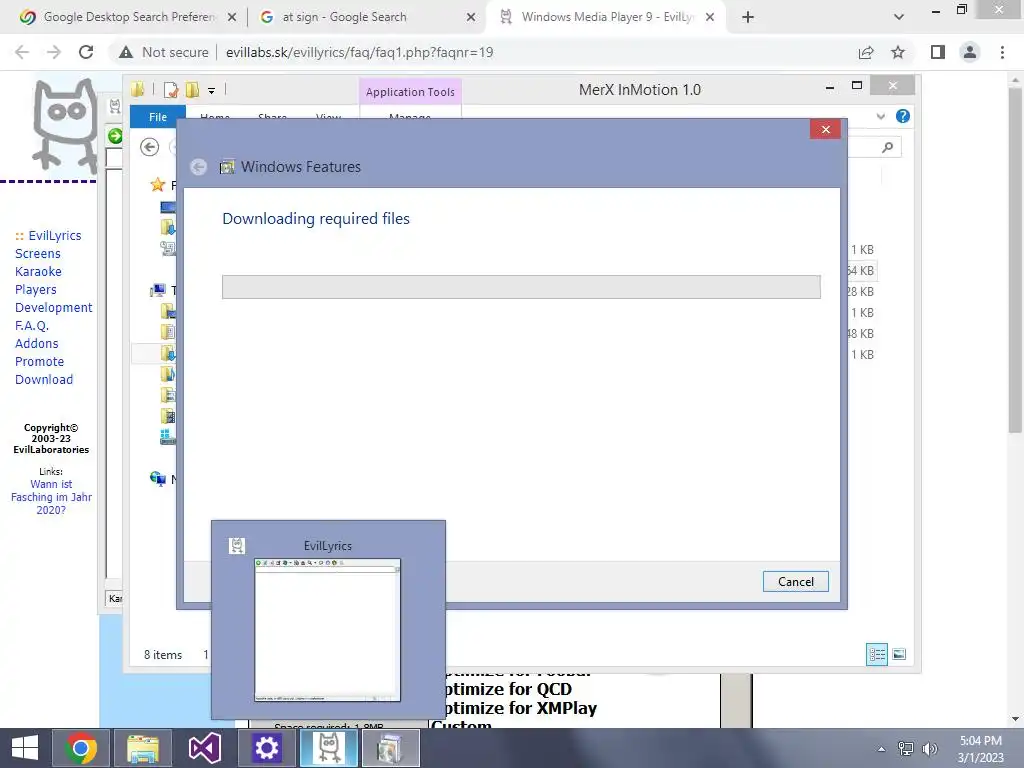Close the Windows Media Player 9 tab
The width and height of the screenshot is (1024, 768).
click(710, 17)
